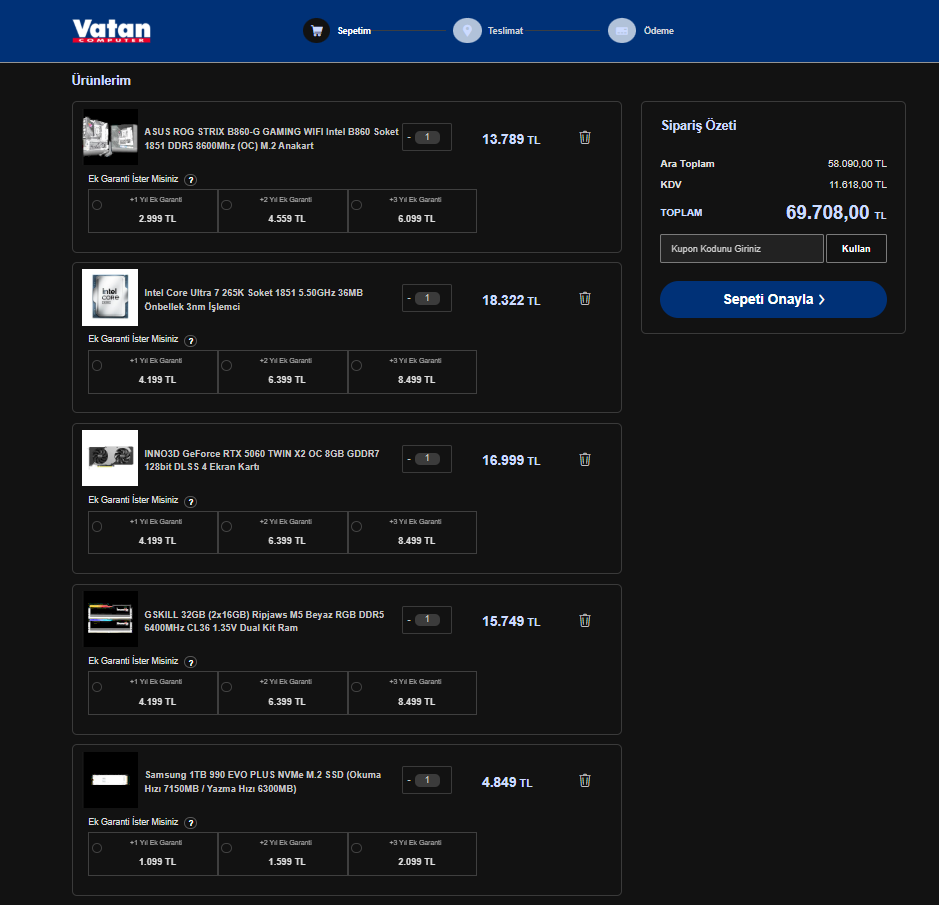Open the ASUS ROG STRIX B860-G product link
This screenshot has height=905, width=939.
(271, 138)
